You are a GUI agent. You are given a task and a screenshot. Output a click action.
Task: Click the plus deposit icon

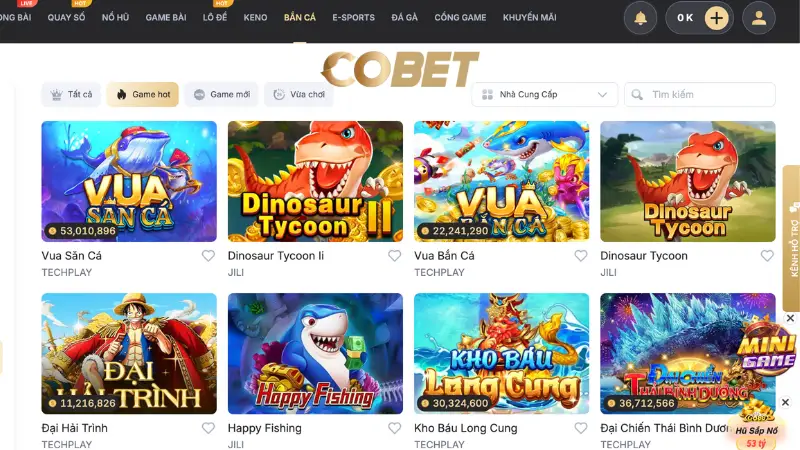[x=716, y=18]
